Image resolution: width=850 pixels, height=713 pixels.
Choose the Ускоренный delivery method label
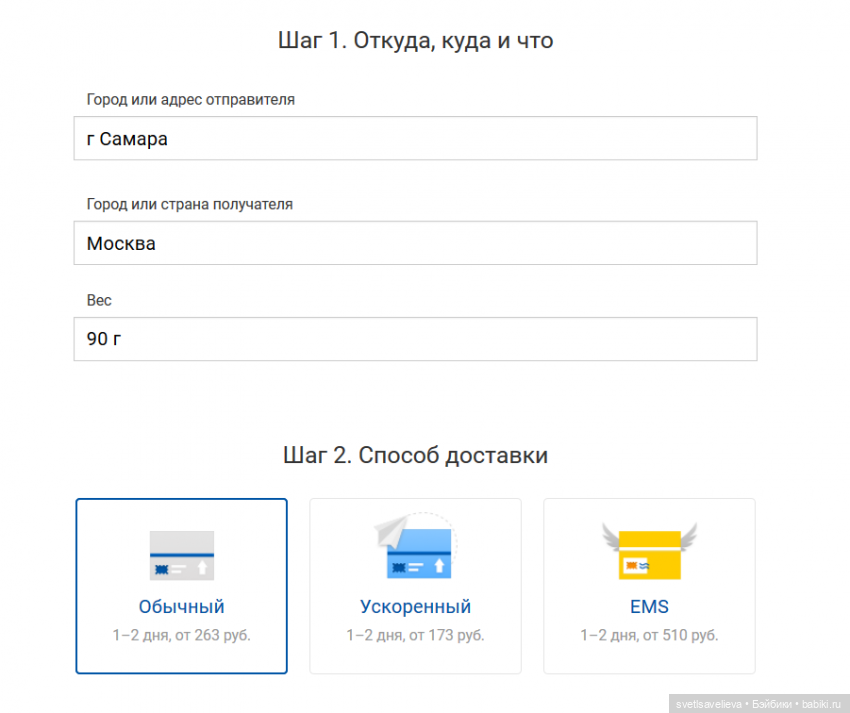coord(415,607)
